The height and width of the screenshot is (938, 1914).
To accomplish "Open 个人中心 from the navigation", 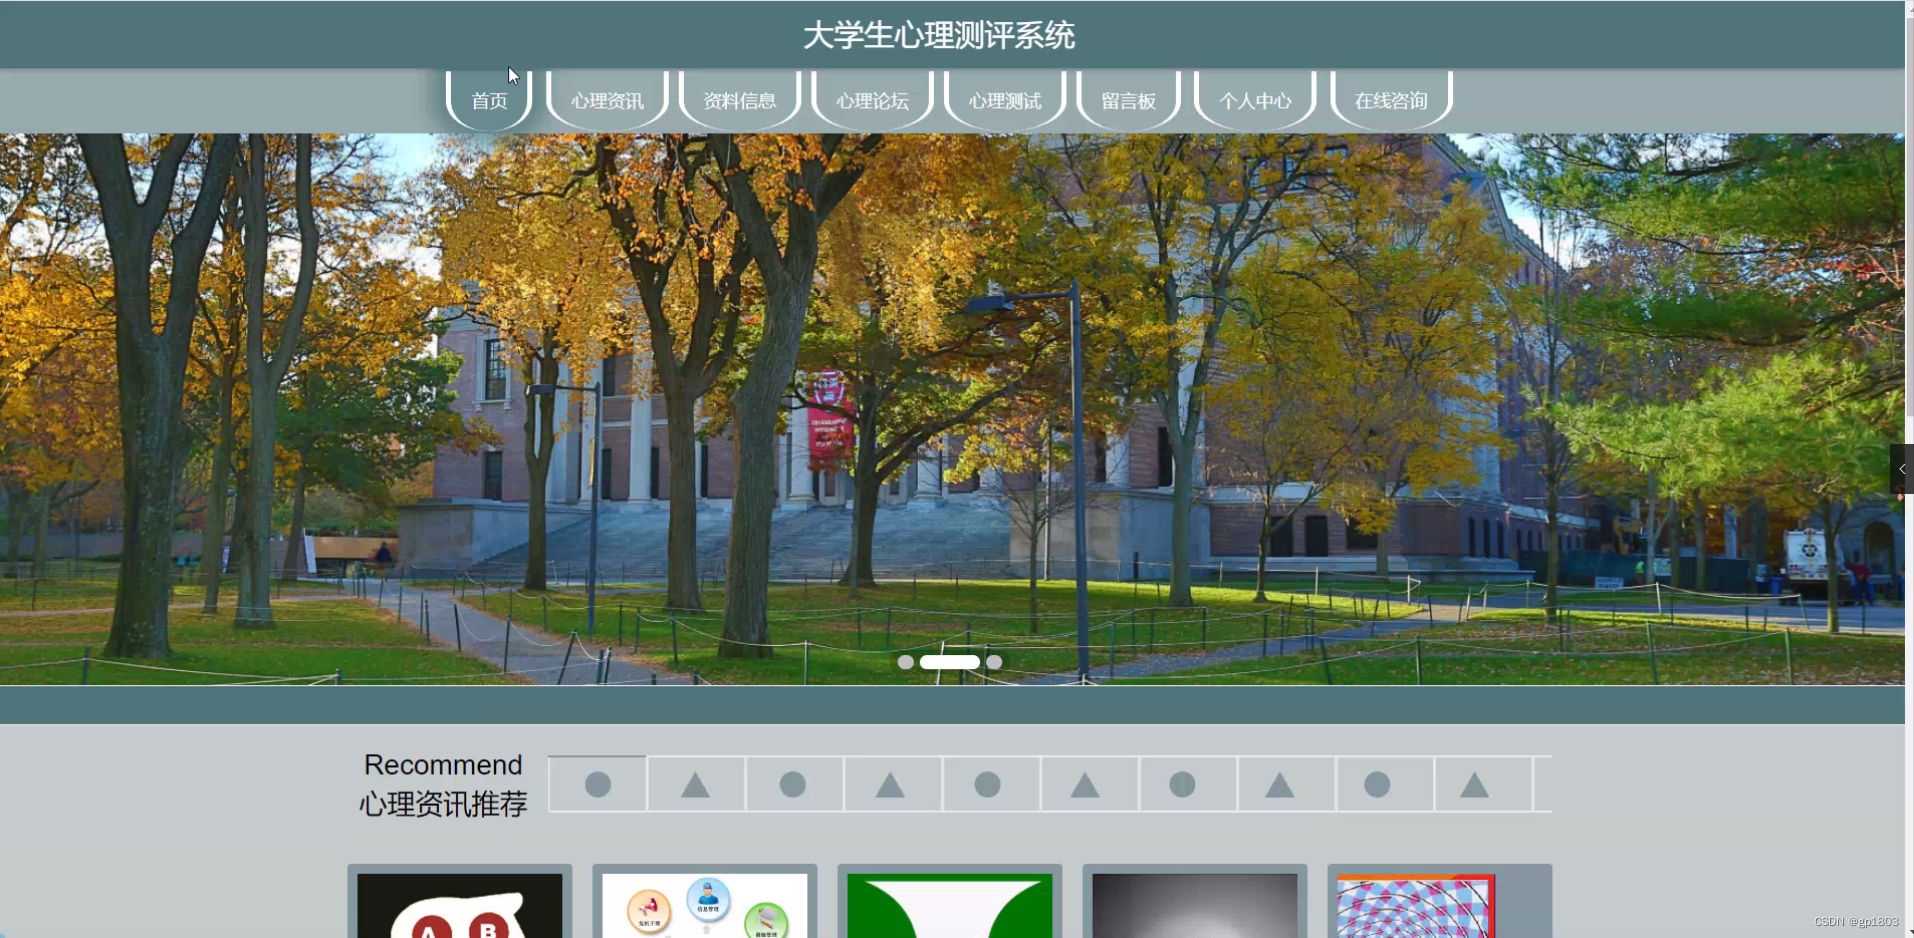I will [1255, 100].
